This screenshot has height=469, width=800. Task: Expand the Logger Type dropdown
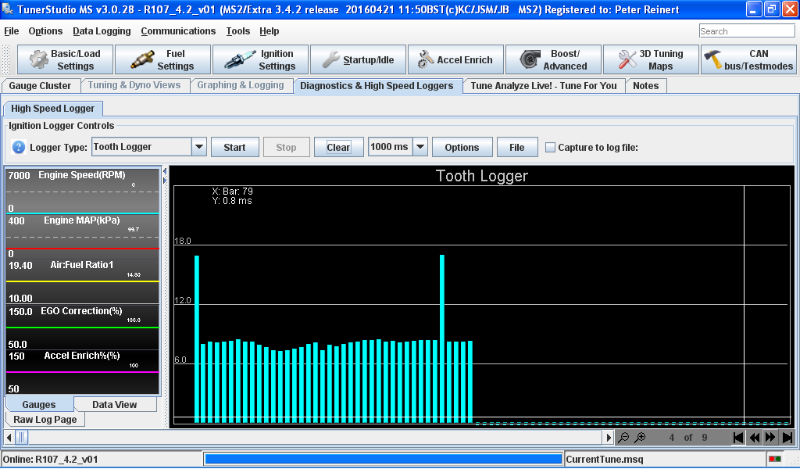[x=198, y=148]
